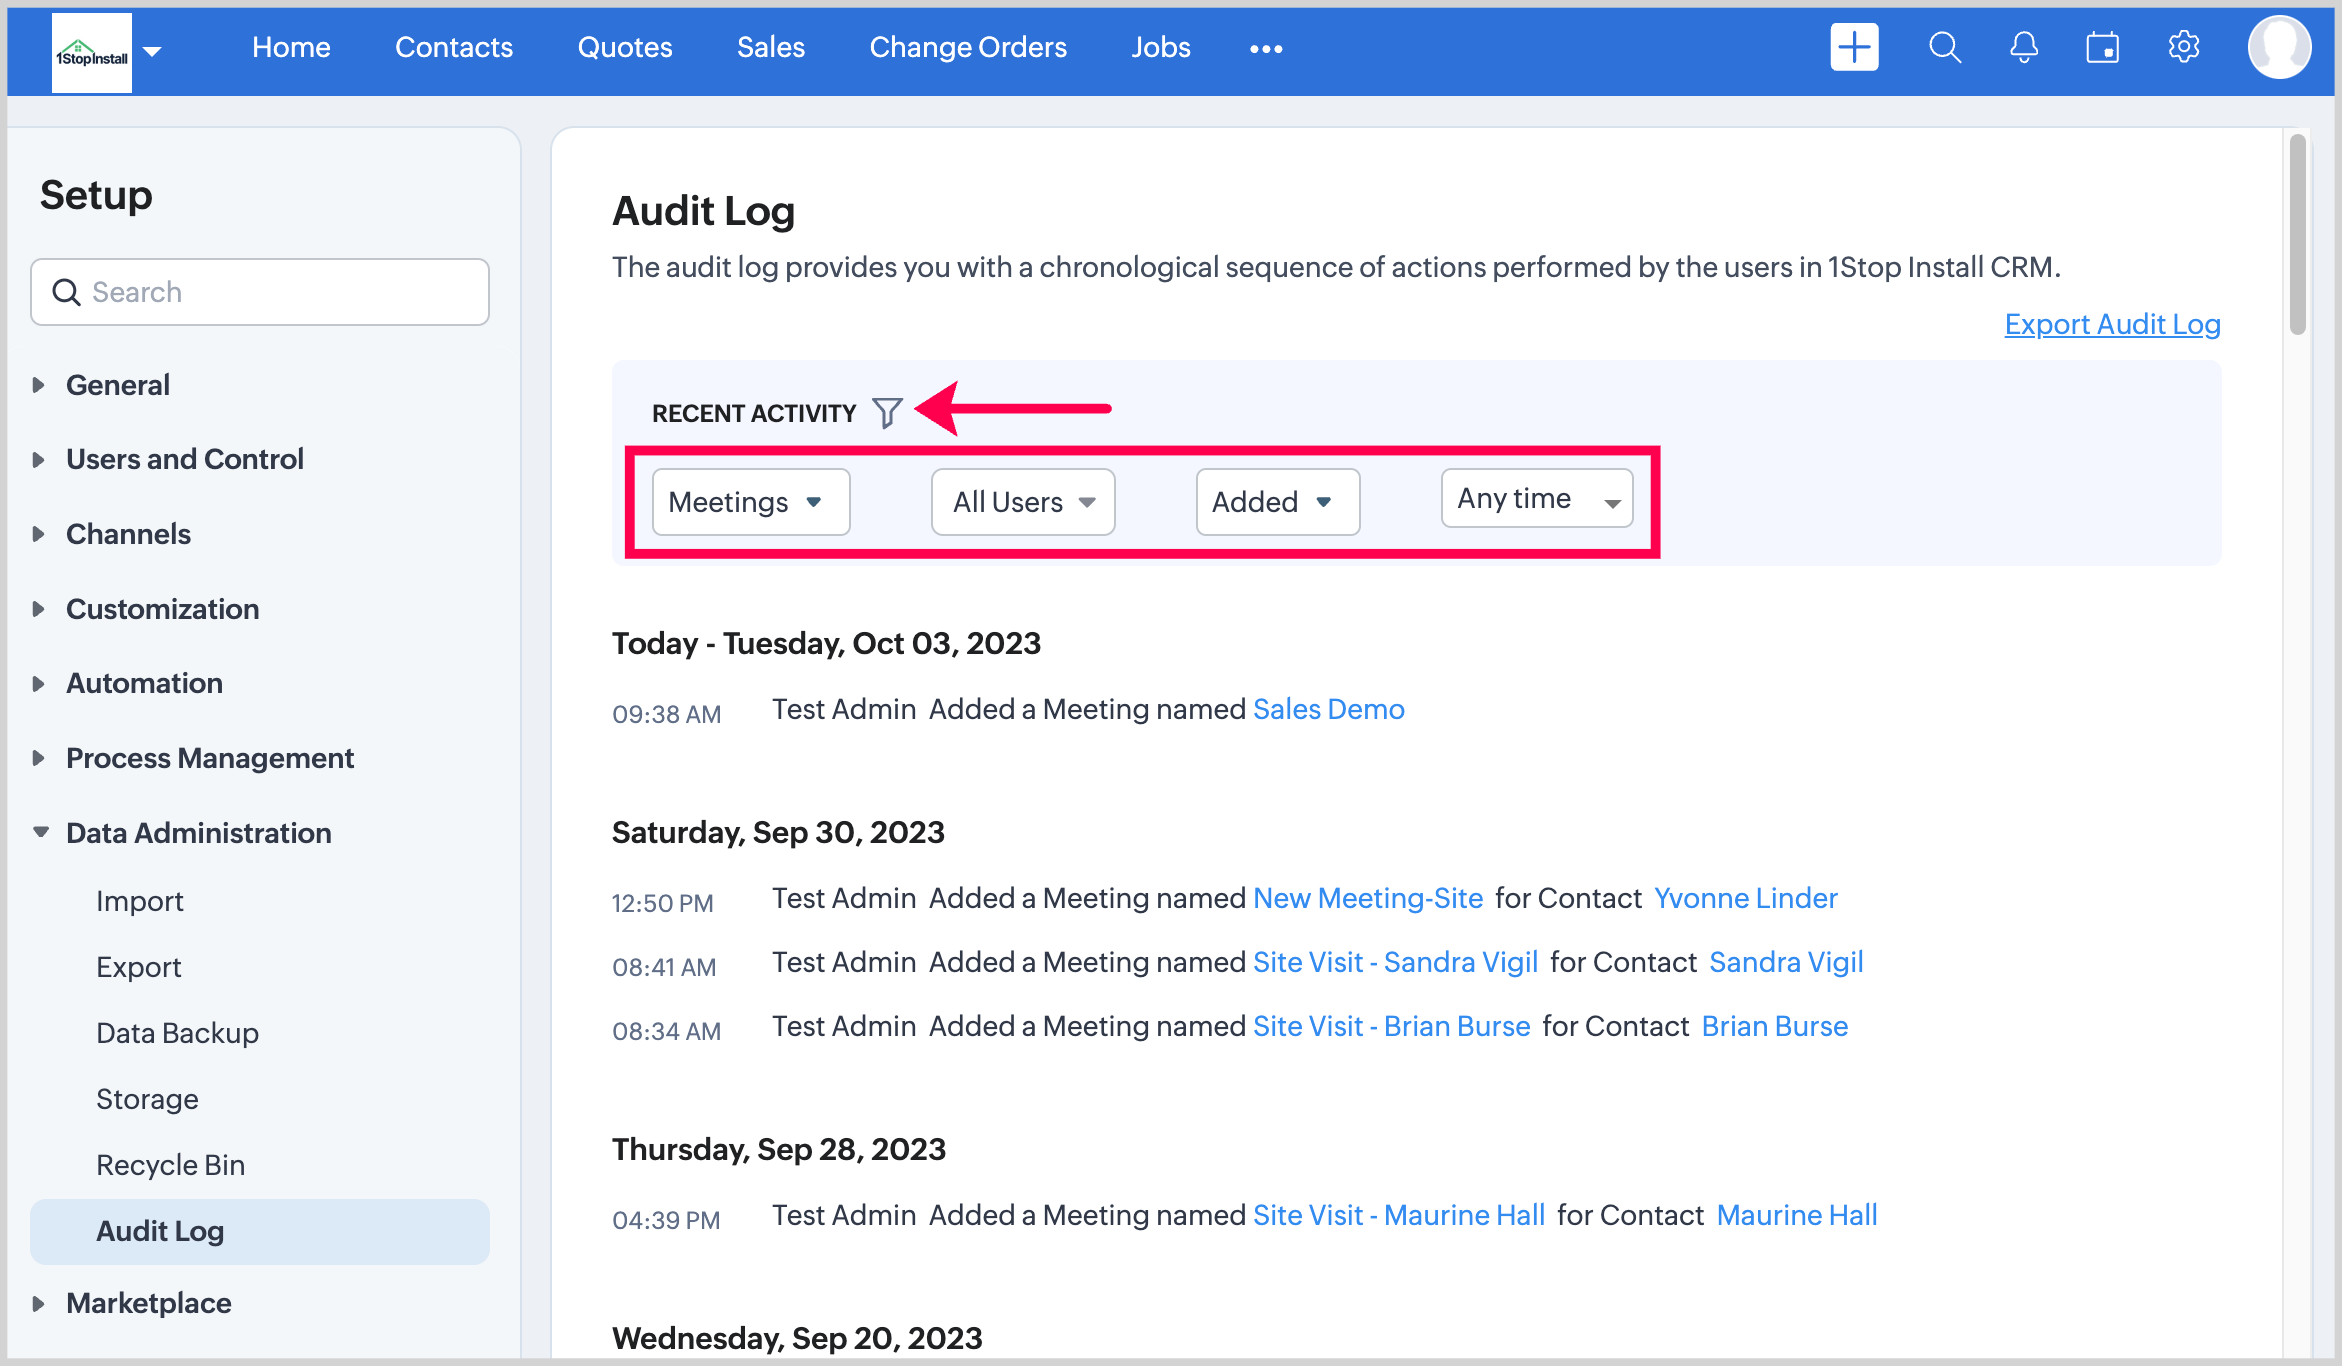Click the 1Stop Install logo
2342x1366 pixels.
tap(91, 53)
